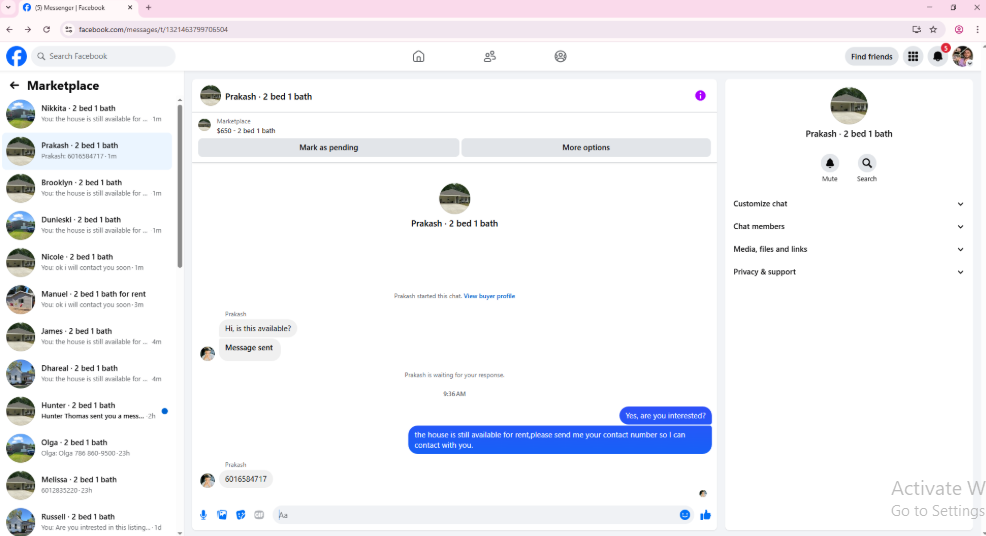This screenshot has height=536, width=986.
Task: Open the Dunieski 2 bed 1 bath chat
Action: [87, 225]
